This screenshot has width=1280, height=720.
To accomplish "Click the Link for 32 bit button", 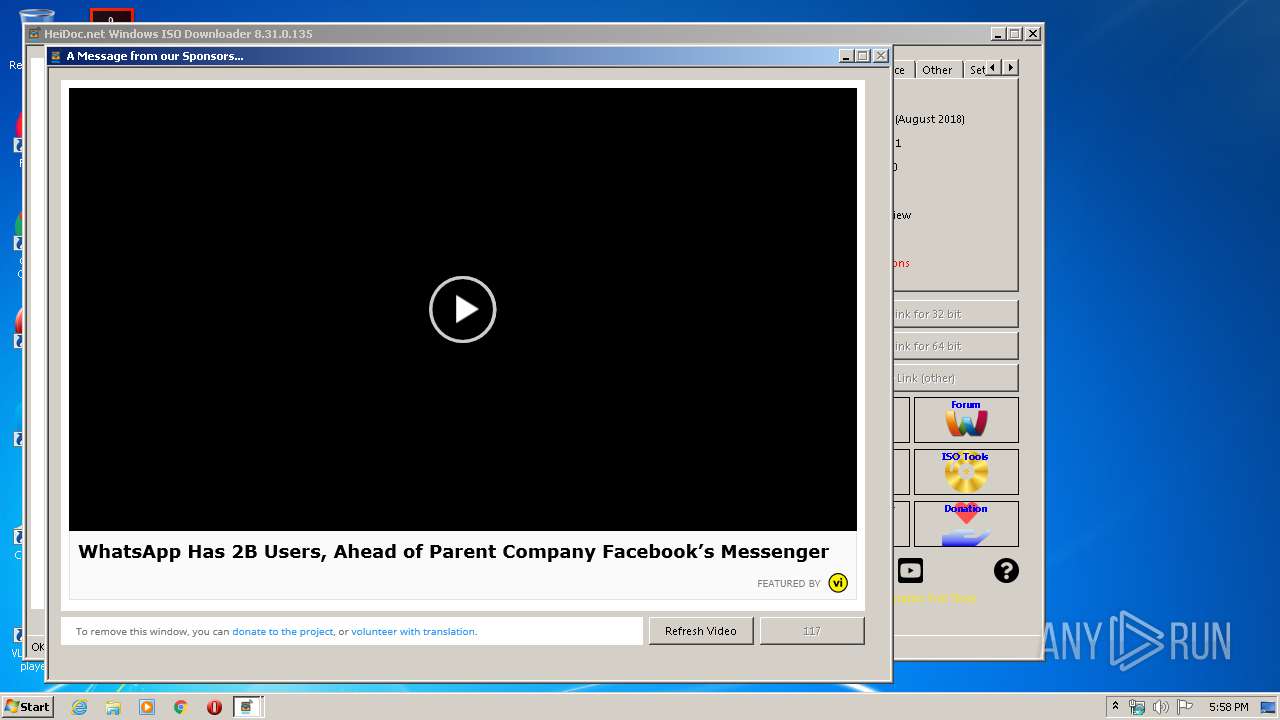I will [955, 314].
